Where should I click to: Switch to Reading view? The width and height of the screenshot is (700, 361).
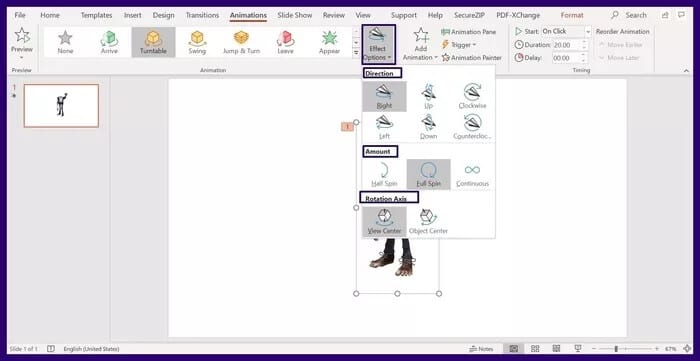click(x=556, y=349)
